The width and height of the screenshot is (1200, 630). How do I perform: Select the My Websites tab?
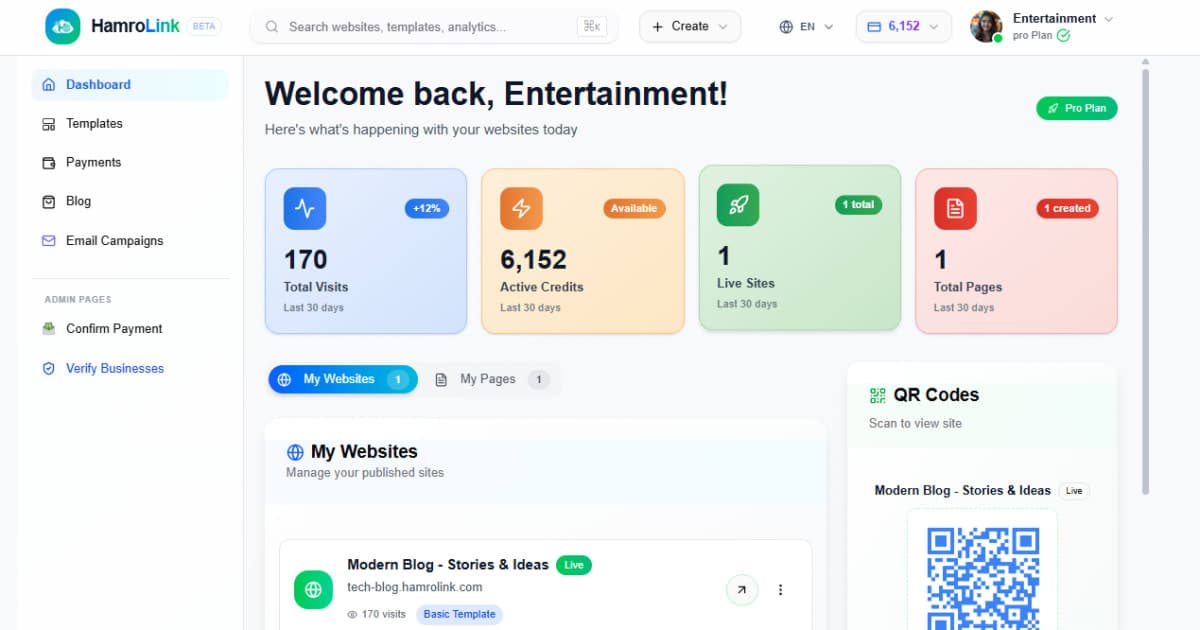click(x=342, y=380)
